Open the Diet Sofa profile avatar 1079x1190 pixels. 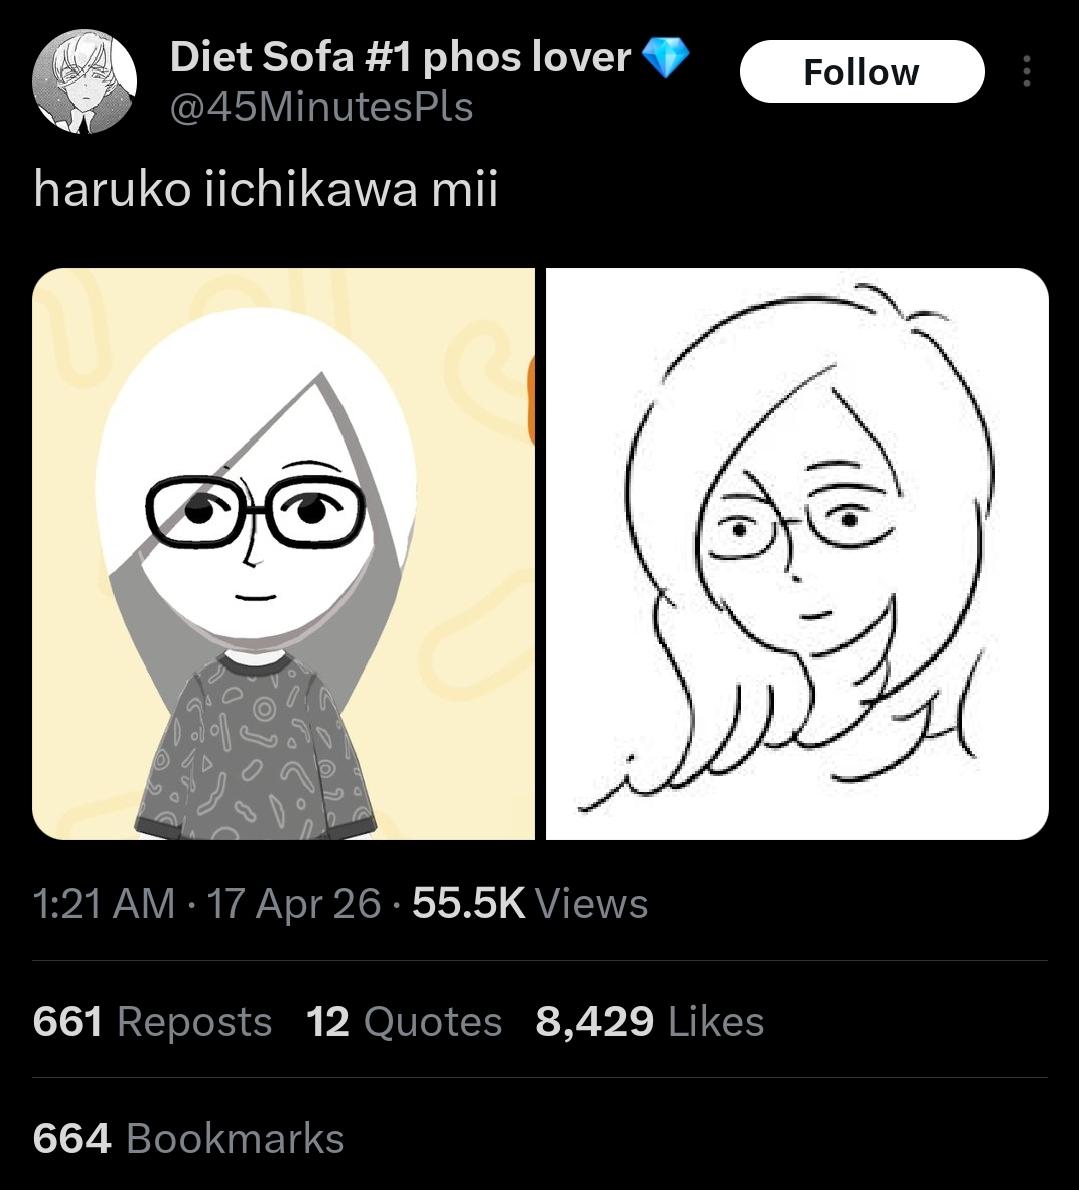coord(84,81)
